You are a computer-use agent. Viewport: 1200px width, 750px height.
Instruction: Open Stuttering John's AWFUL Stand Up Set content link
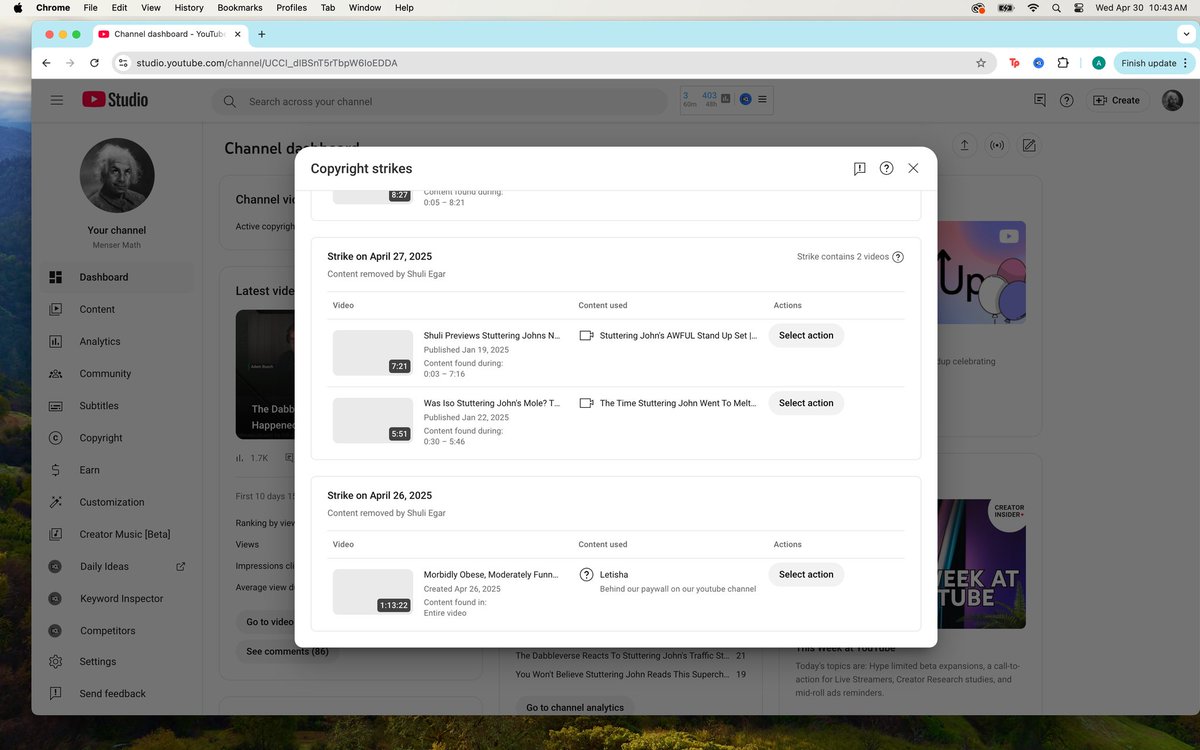click(x=678, y=336)
